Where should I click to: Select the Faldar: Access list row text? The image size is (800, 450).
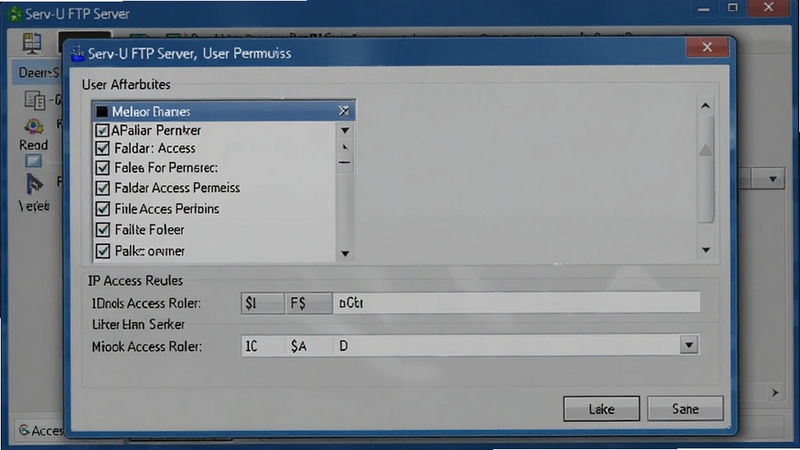(x=155, y=148)
